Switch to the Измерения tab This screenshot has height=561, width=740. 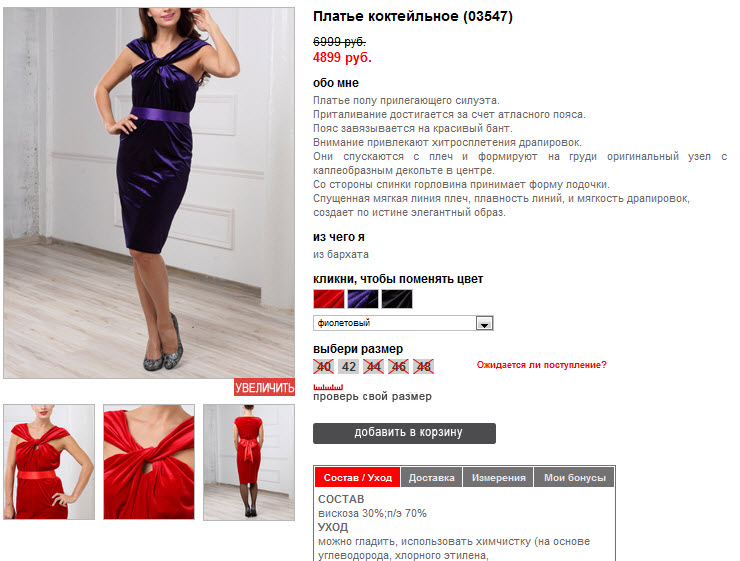point(498,477)
